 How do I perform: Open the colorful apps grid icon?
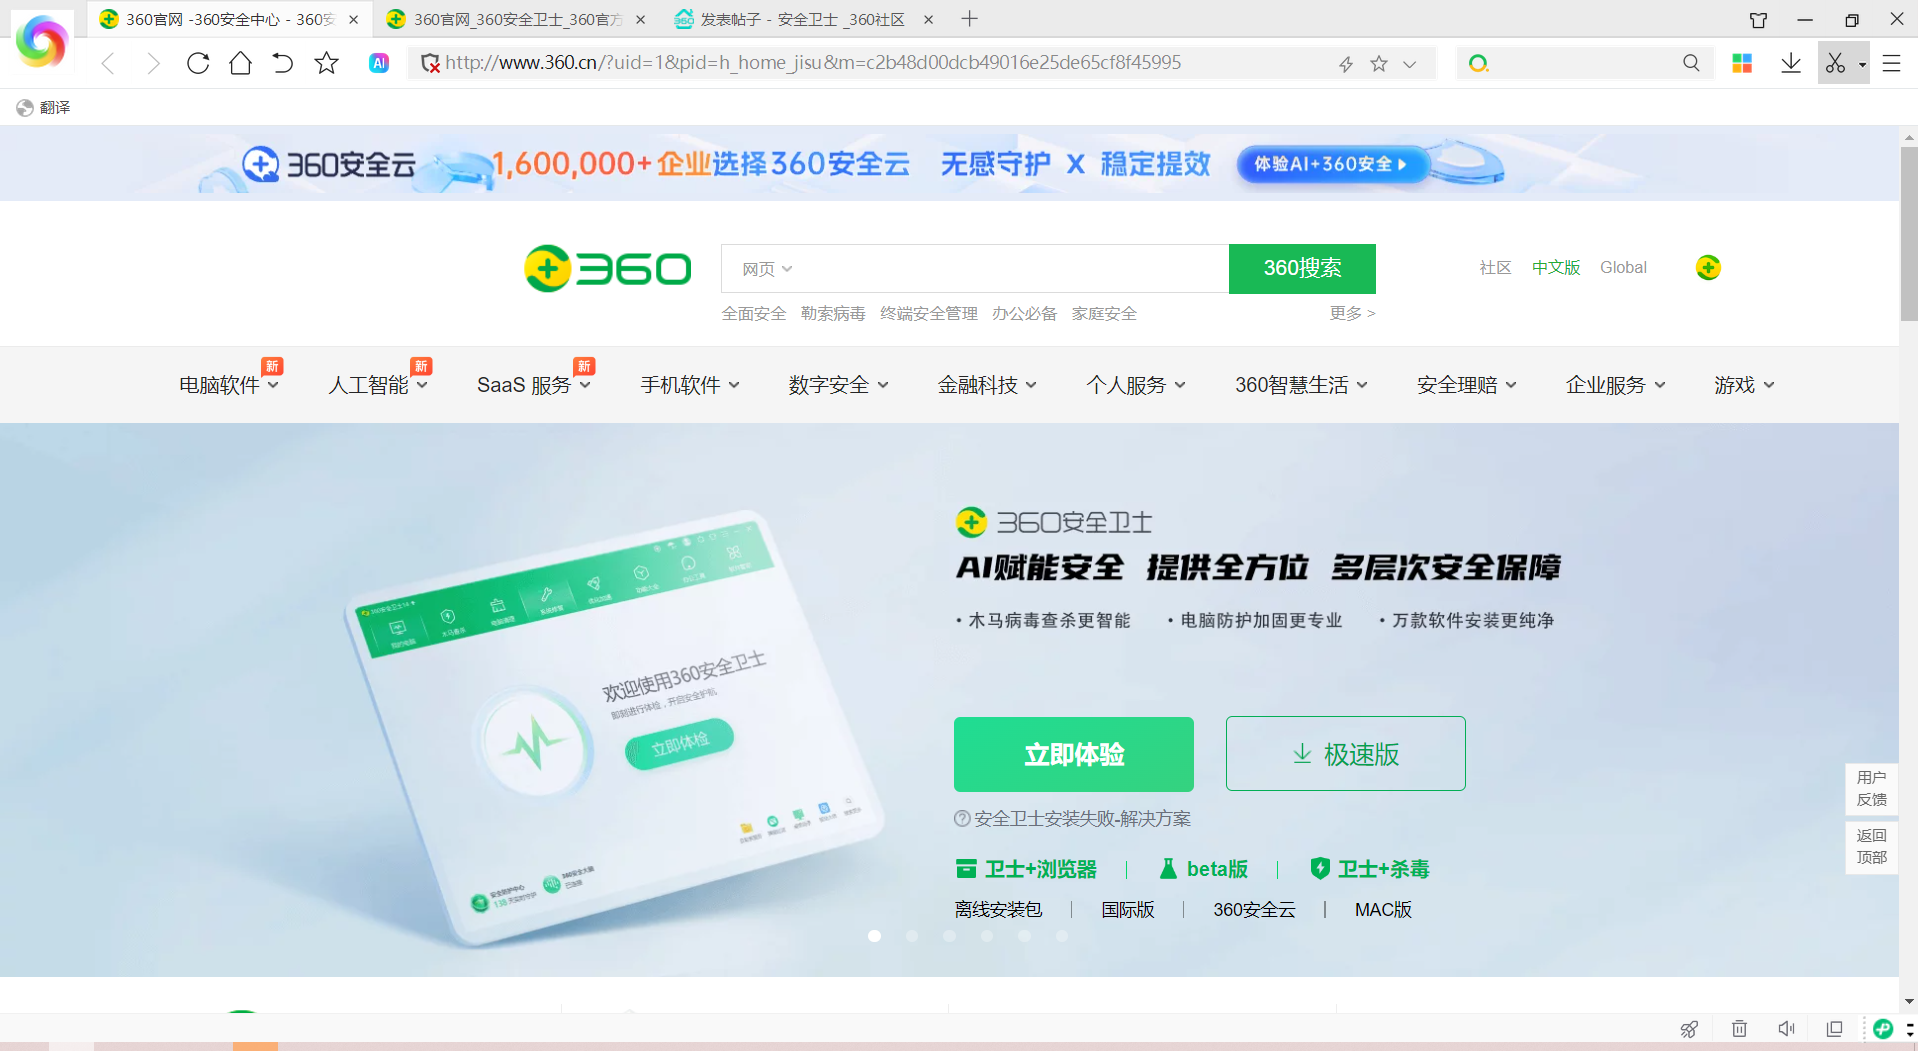point(1742,63)
